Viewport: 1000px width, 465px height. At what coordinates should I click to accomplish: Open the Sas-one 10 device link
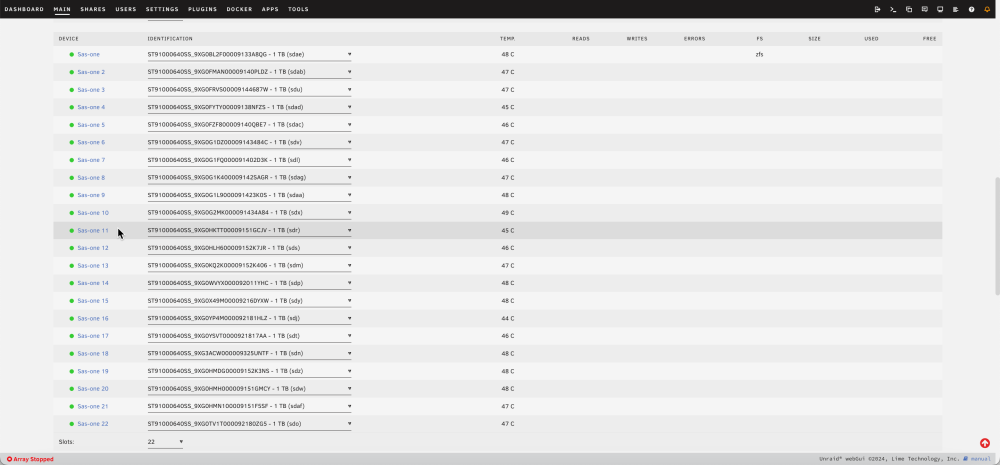click(93, 213)
